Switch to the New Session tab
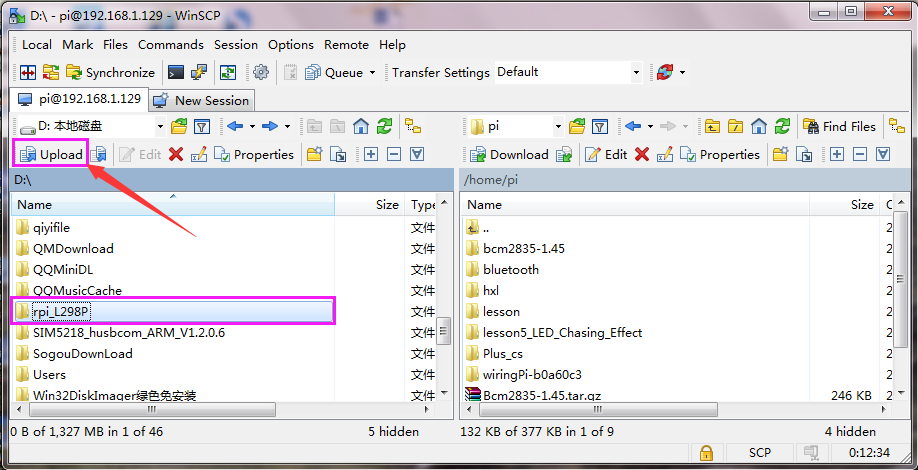The height and width of the screenshot is (470, 918). 202,101
